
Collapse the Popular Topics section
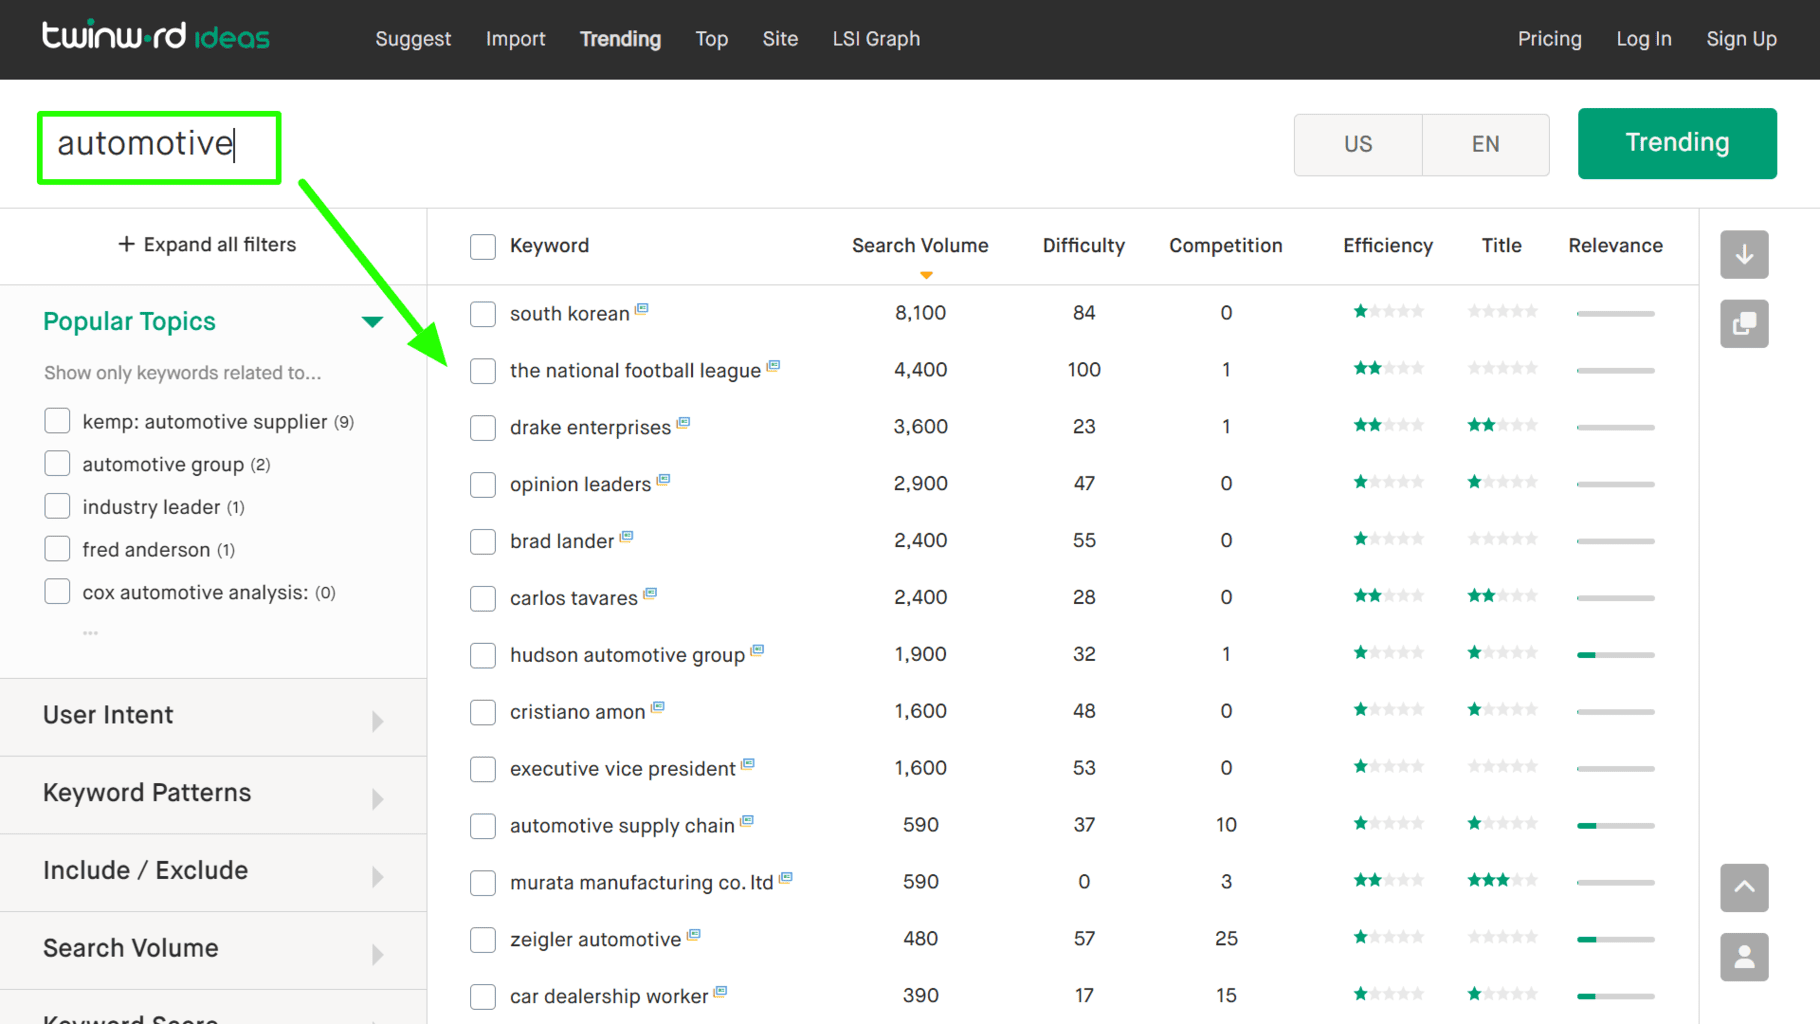[371, 321]
